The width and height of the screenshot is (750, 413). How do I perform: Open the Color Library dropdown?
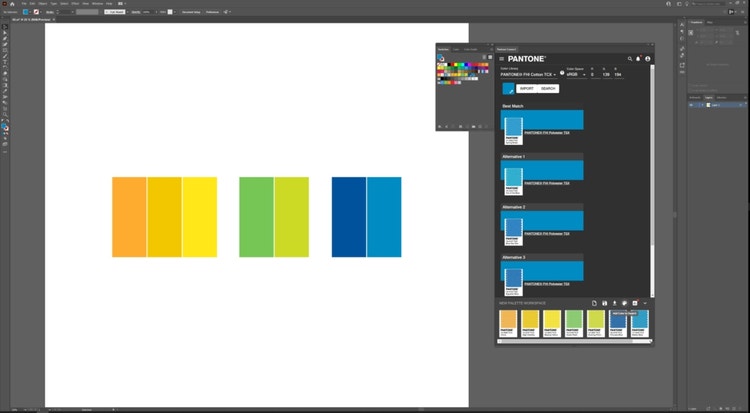coord(528,75)
